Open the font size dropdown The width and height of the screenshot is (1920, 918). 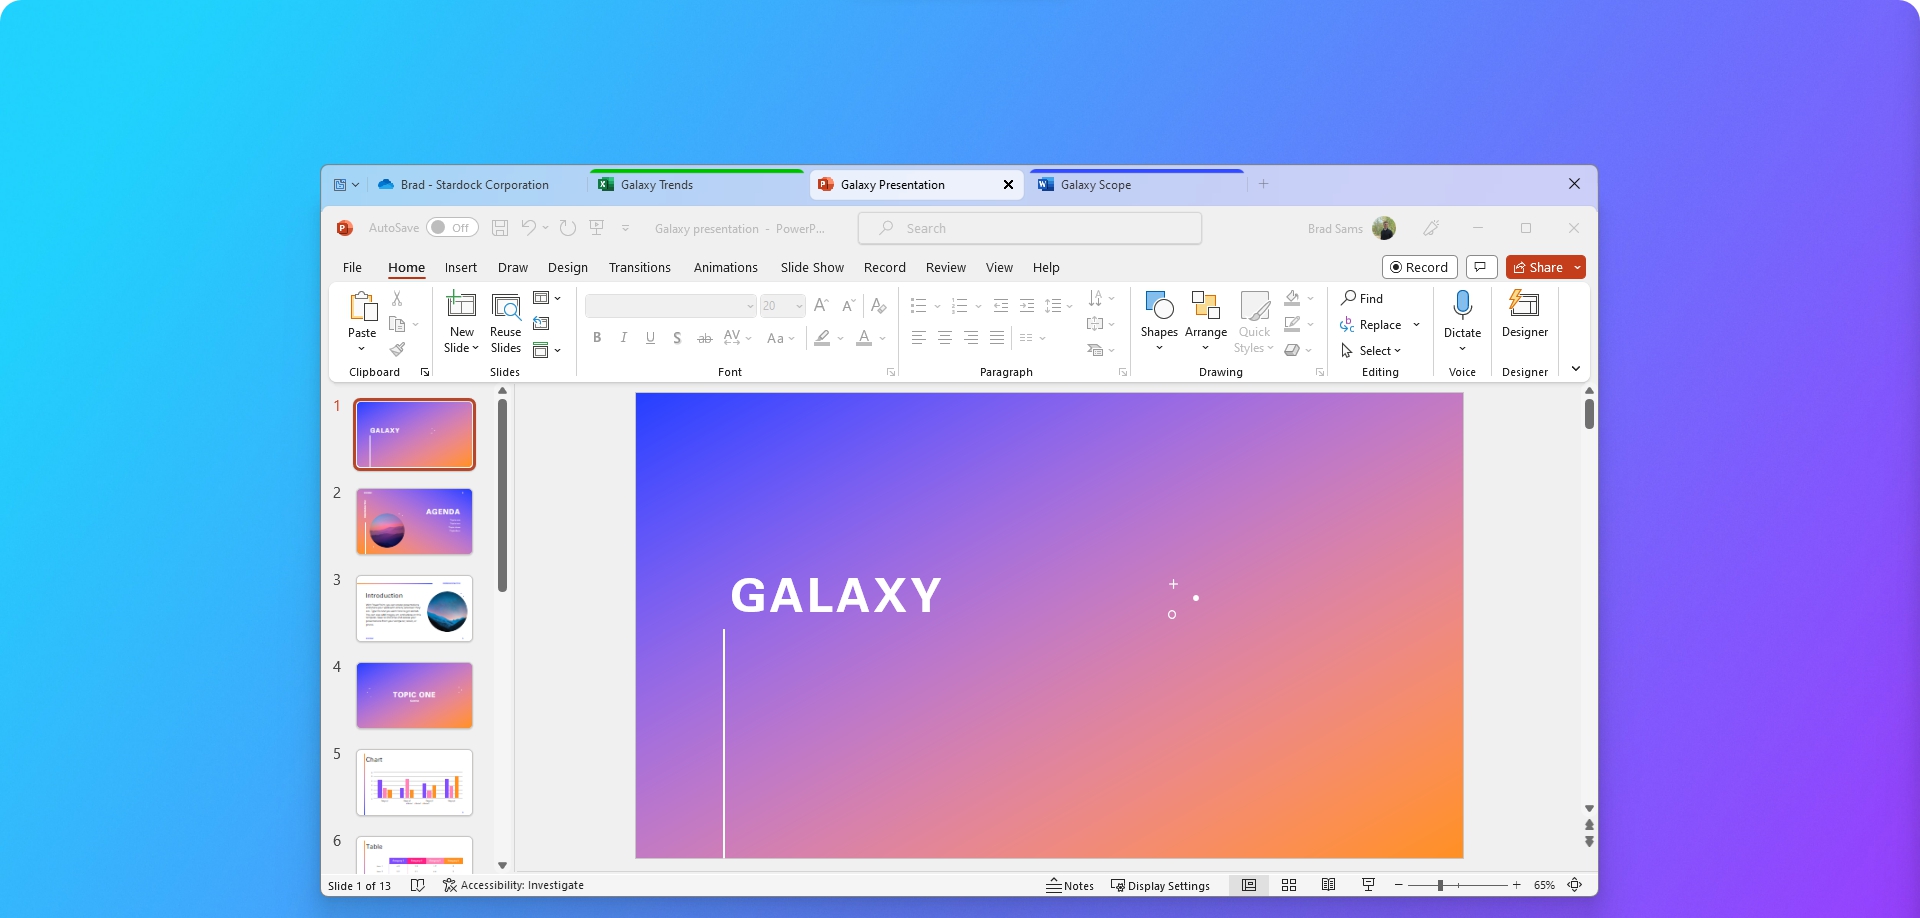[x=799, y=305]
